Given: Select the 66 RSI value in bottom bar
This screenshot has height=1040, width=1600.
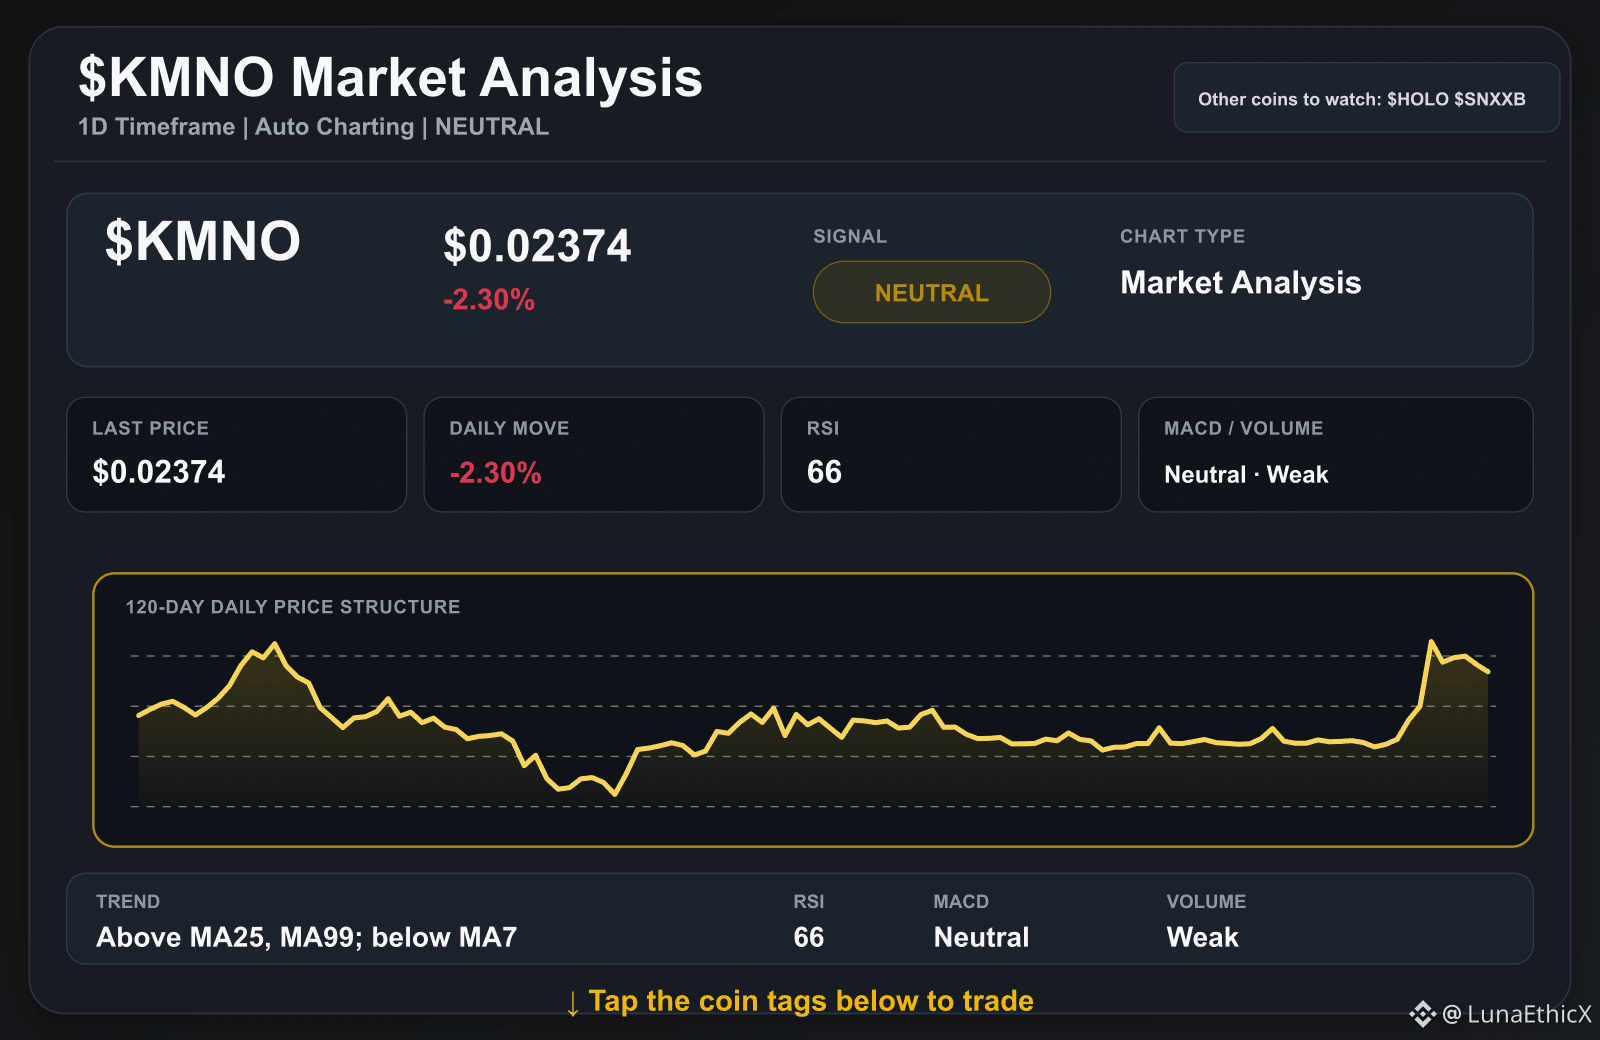Looking at the screenshot, I should (x=808, y=938).
